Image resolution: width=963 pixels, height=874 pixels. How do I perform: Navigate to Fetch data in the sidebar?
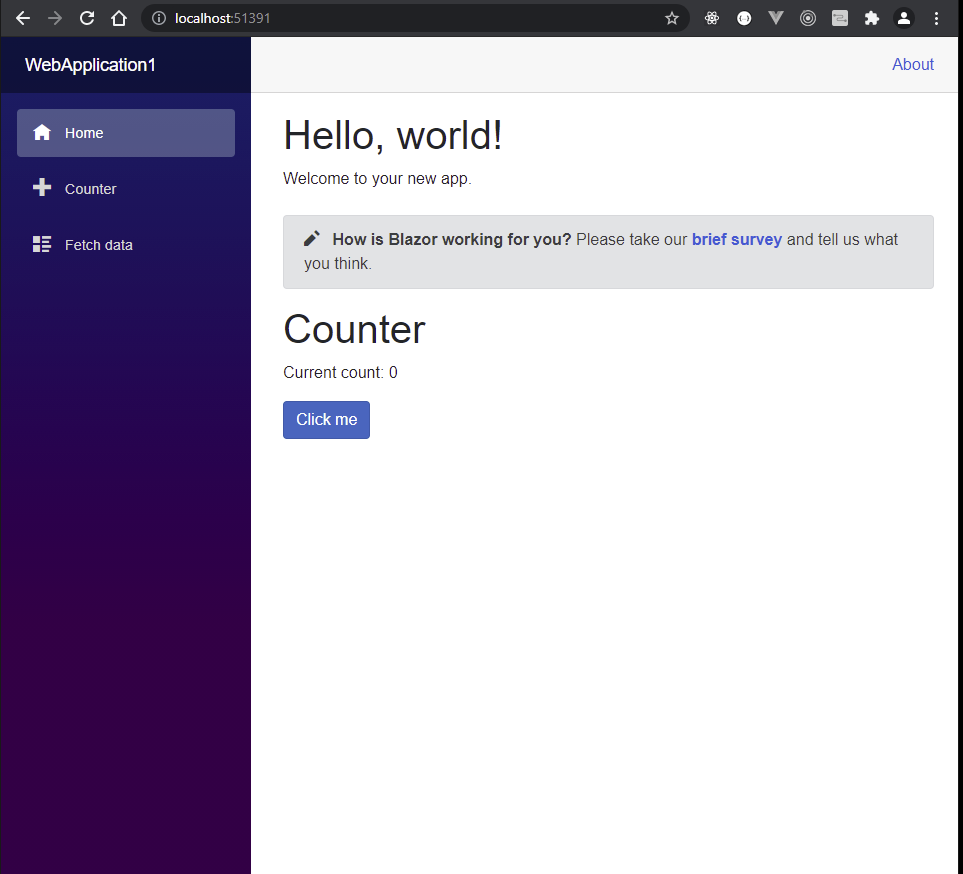(98, 244)
